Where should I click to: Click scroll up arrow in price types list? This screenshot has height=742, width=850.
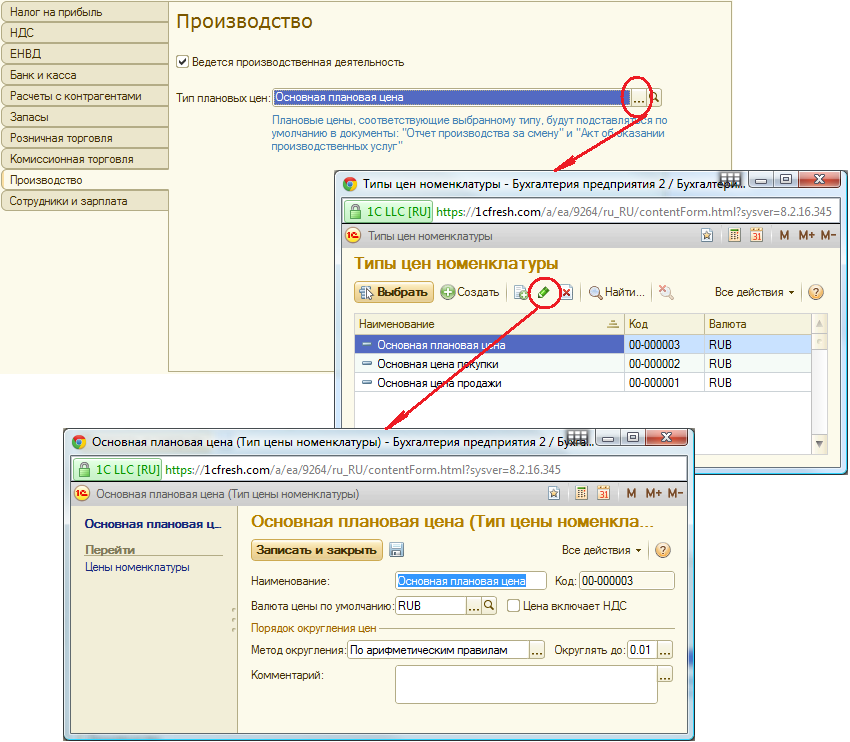tap(819, 324)
